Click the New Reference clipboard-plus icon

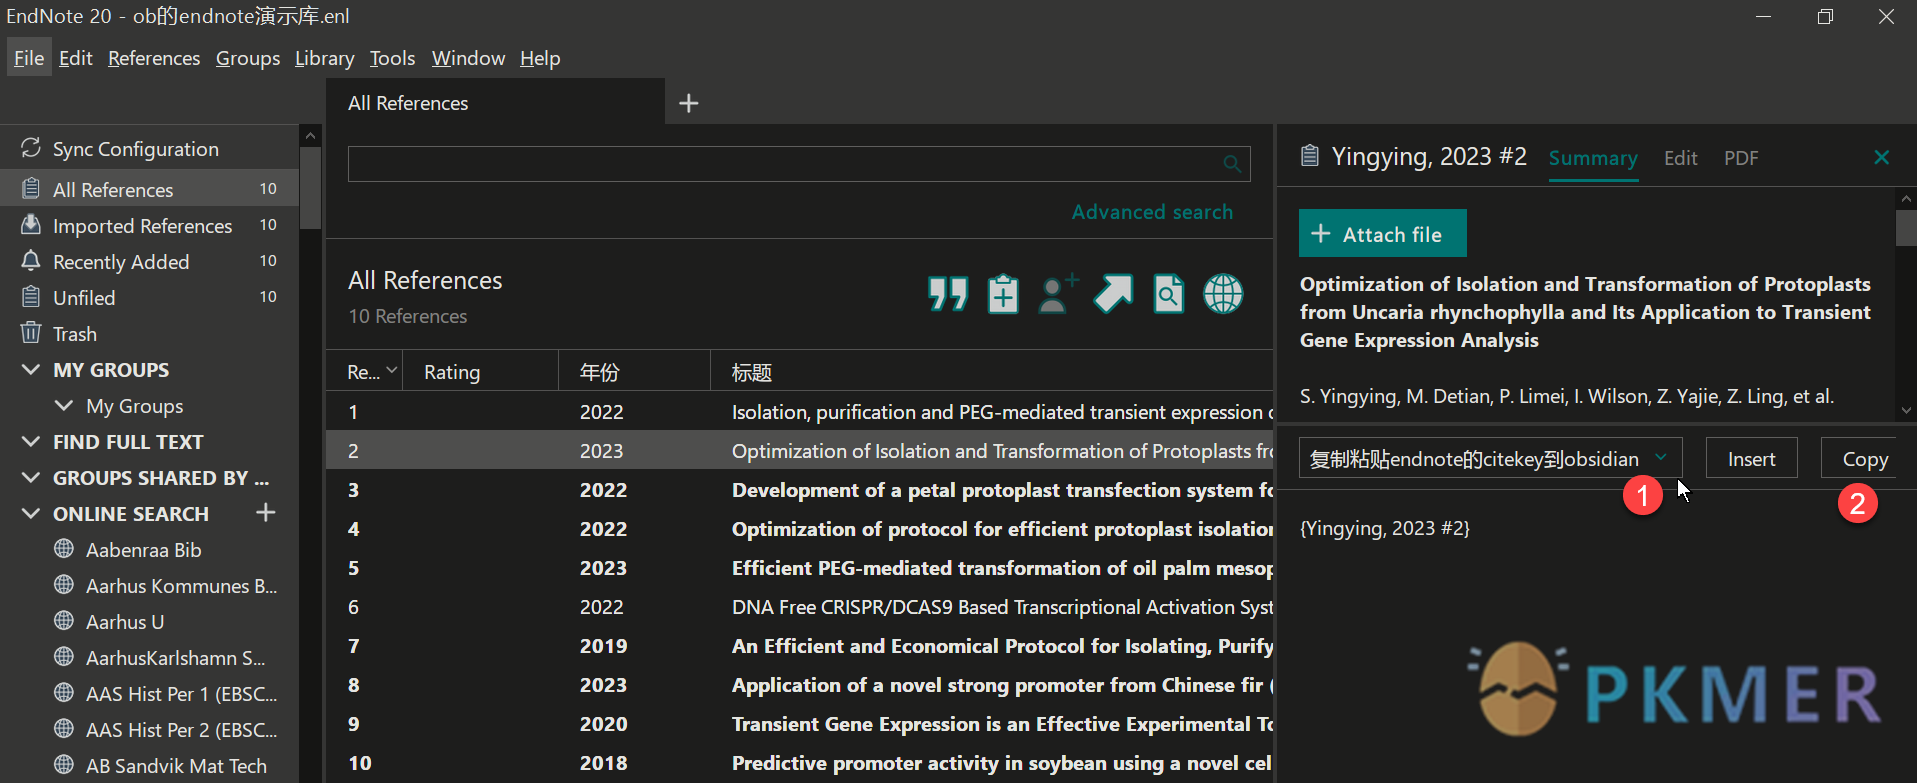click(x=1003, y=294)
